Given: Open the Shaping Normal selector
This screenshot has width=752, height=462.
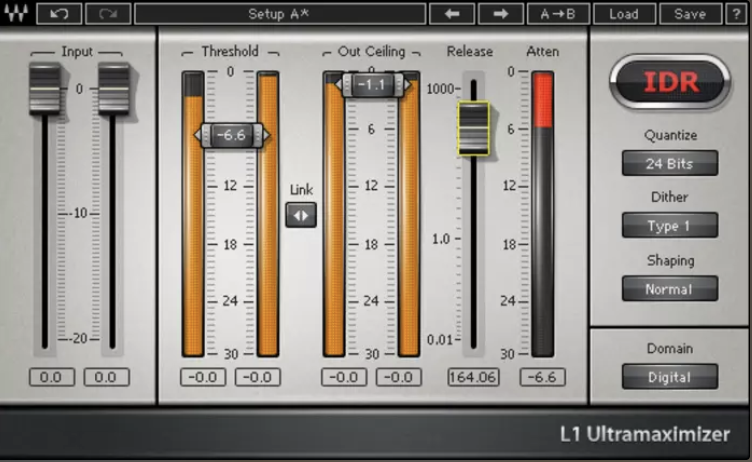Looking at the screenshot, I should click(670, 288).
